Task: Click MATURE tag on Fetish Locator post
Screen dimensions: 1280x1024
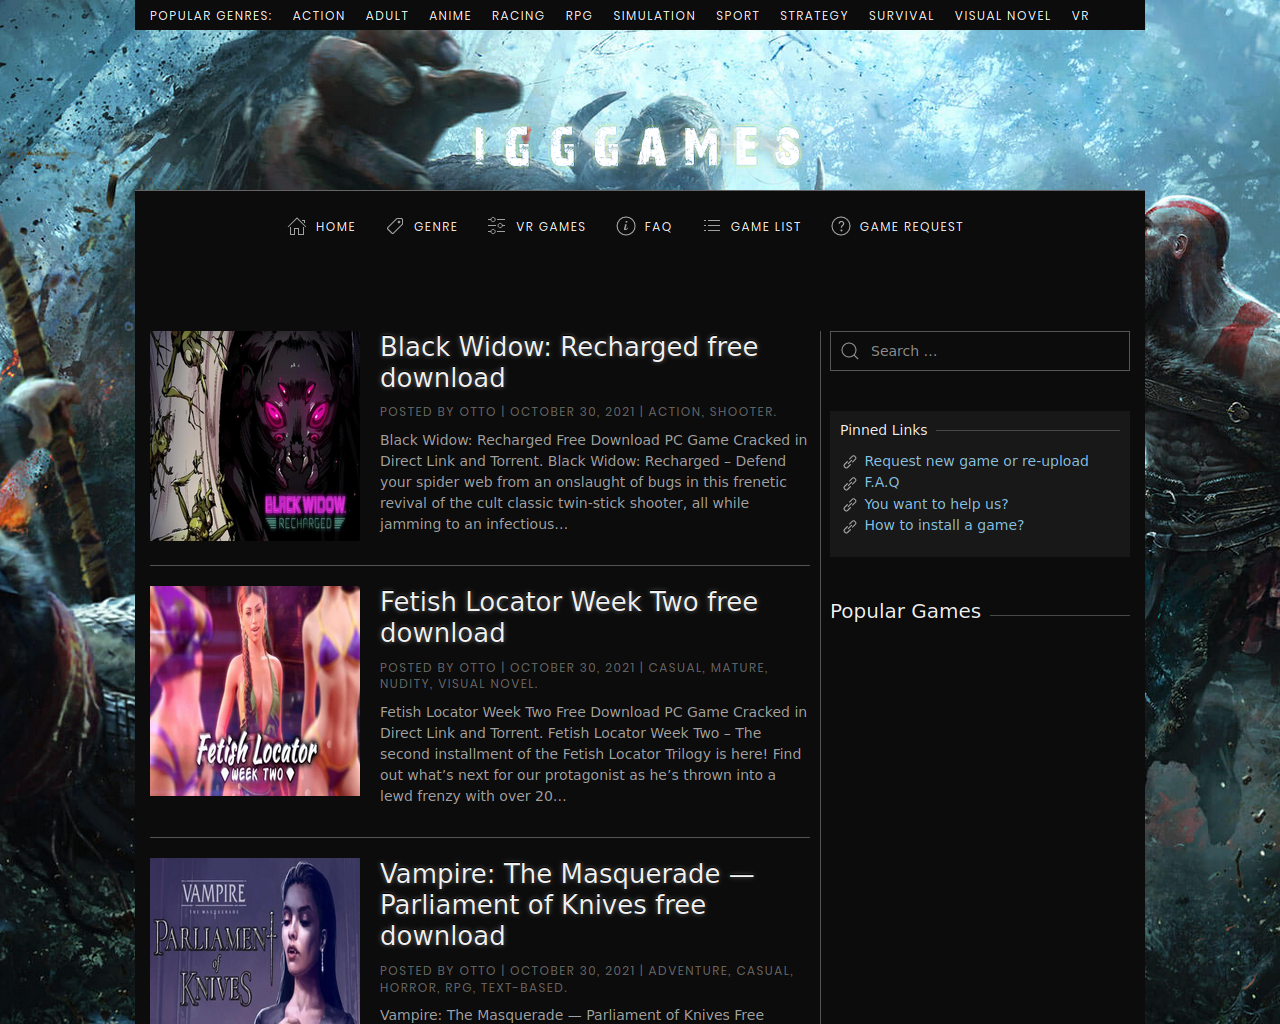Action: pyautogui.click(x=737, y=668)
